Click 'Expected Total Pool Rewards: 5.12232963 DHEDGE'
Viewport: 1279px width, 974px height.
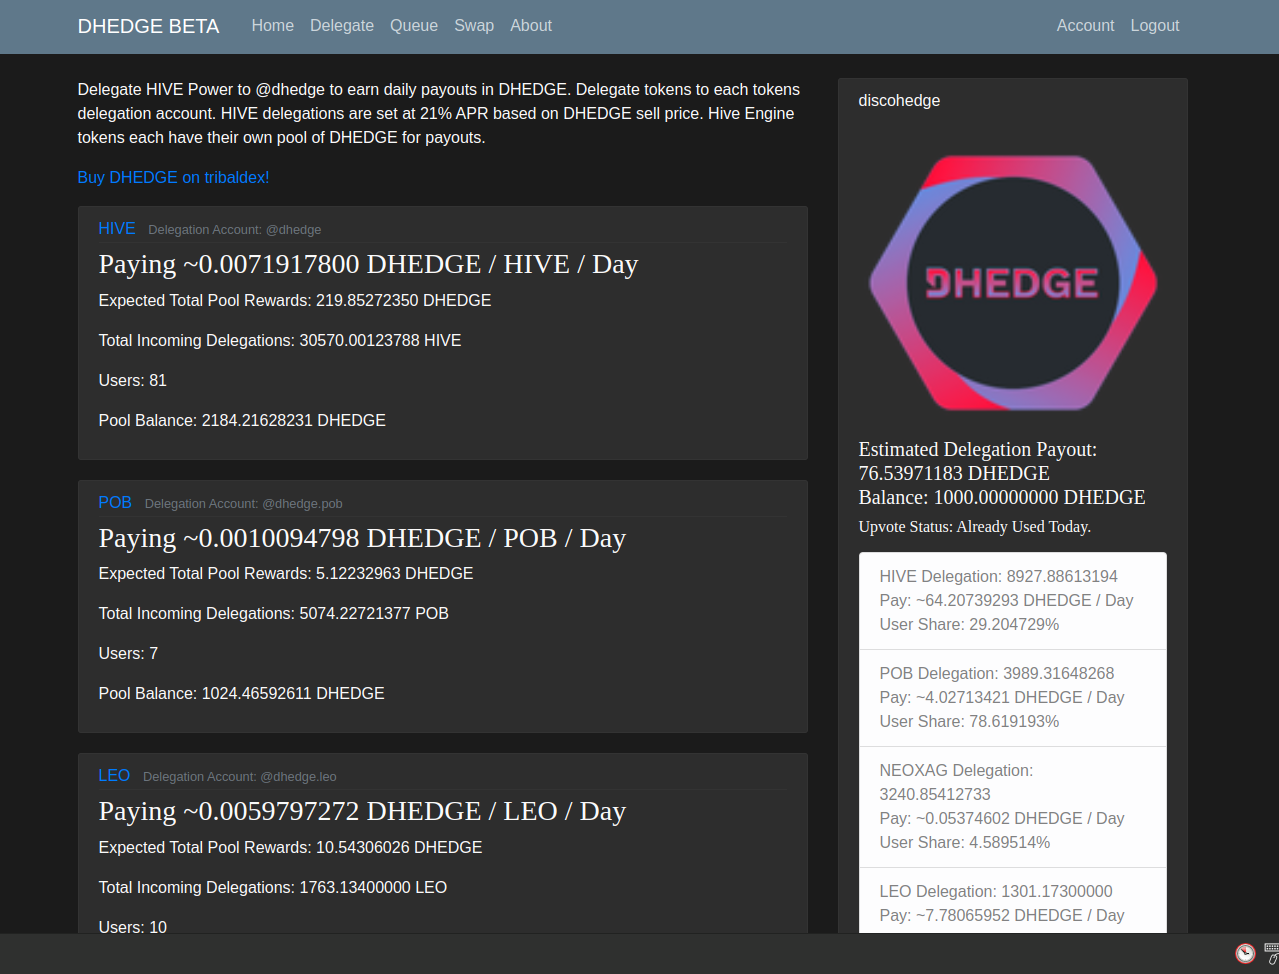(286, 574)
